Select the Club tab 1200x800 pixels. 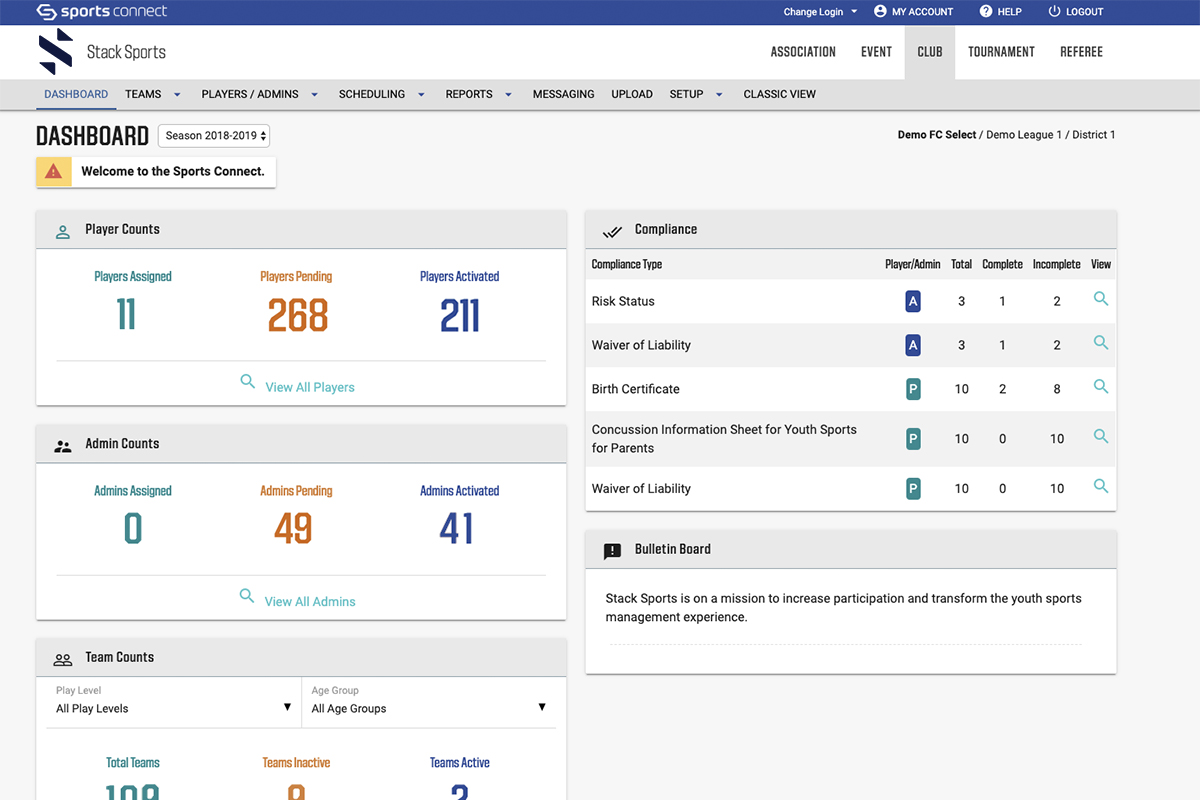pyautogui.click(x=930, y=52)
